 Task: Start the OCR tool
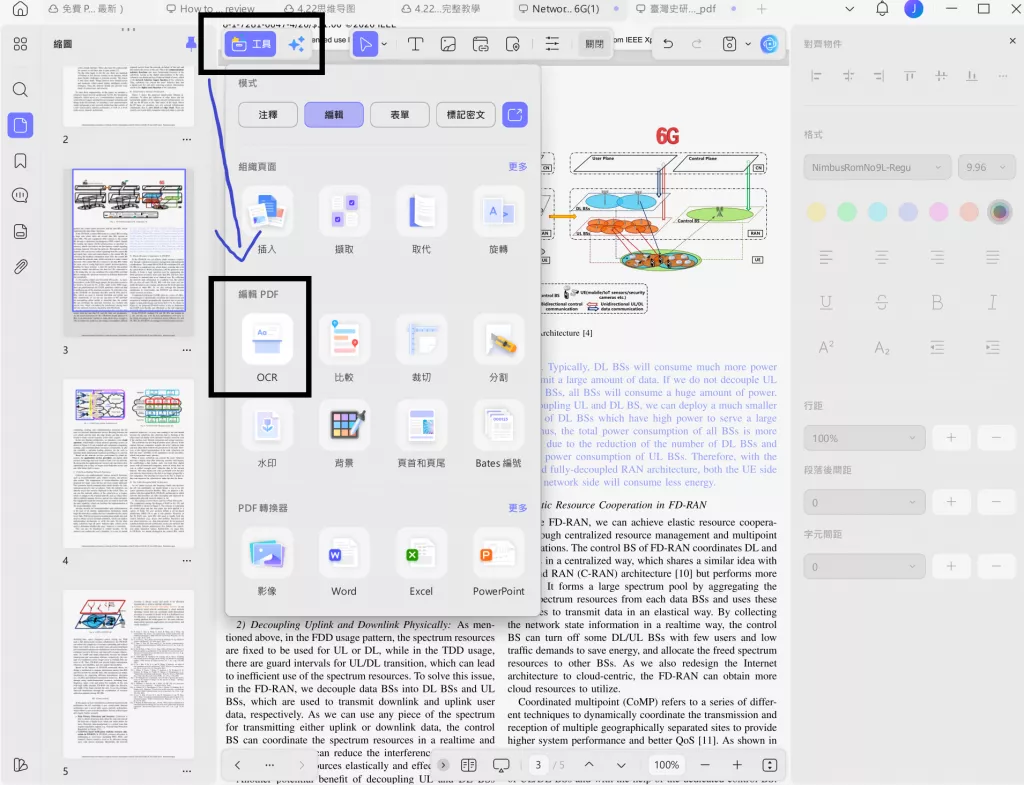266,348
